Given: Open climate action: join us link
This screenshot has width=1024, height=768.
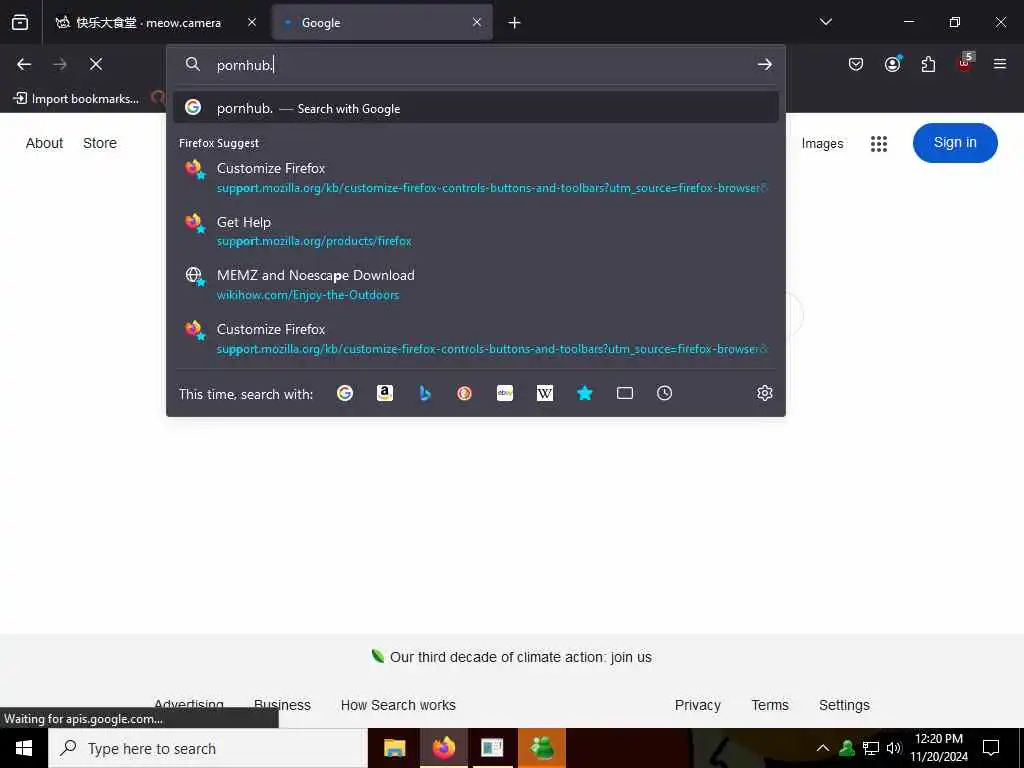Looking at the screenshot, I should [x=520, y=657].
